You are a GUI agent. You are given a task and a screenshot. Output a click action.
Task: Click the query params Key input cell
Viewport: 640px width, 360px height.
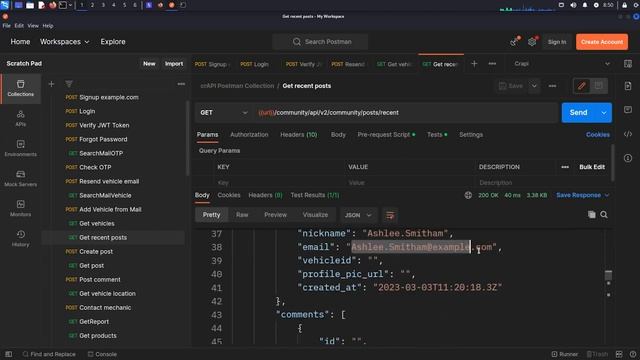[278, 182]
